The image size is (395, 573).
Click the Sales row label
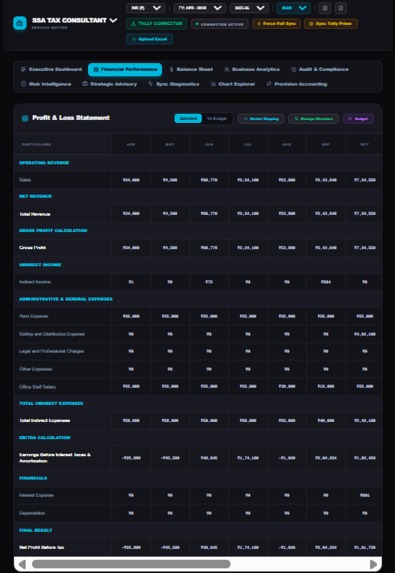coord(25,180)
